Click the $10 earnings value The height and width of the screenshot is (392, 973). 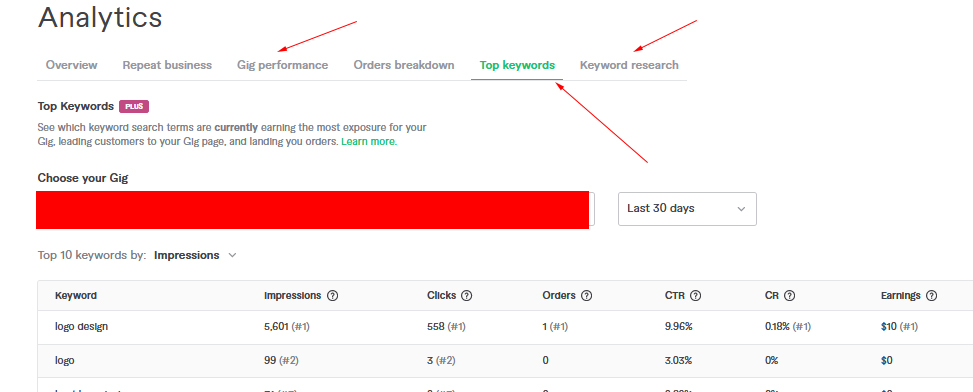(889, 326)
